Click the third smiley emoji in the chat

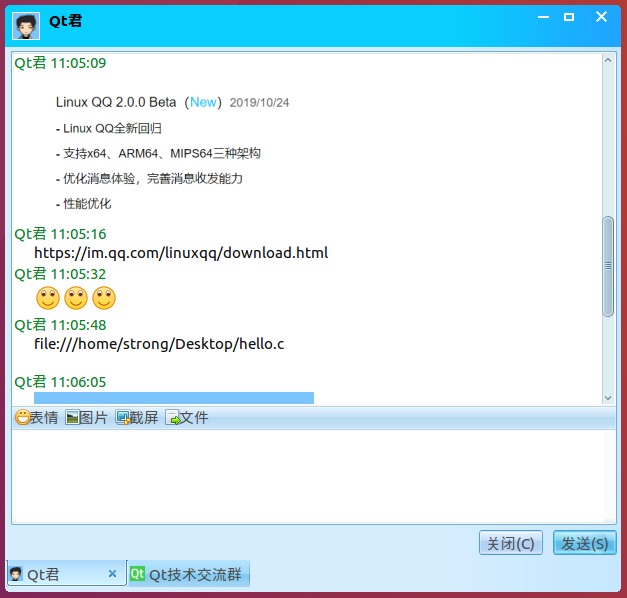(x=104, y=298)
